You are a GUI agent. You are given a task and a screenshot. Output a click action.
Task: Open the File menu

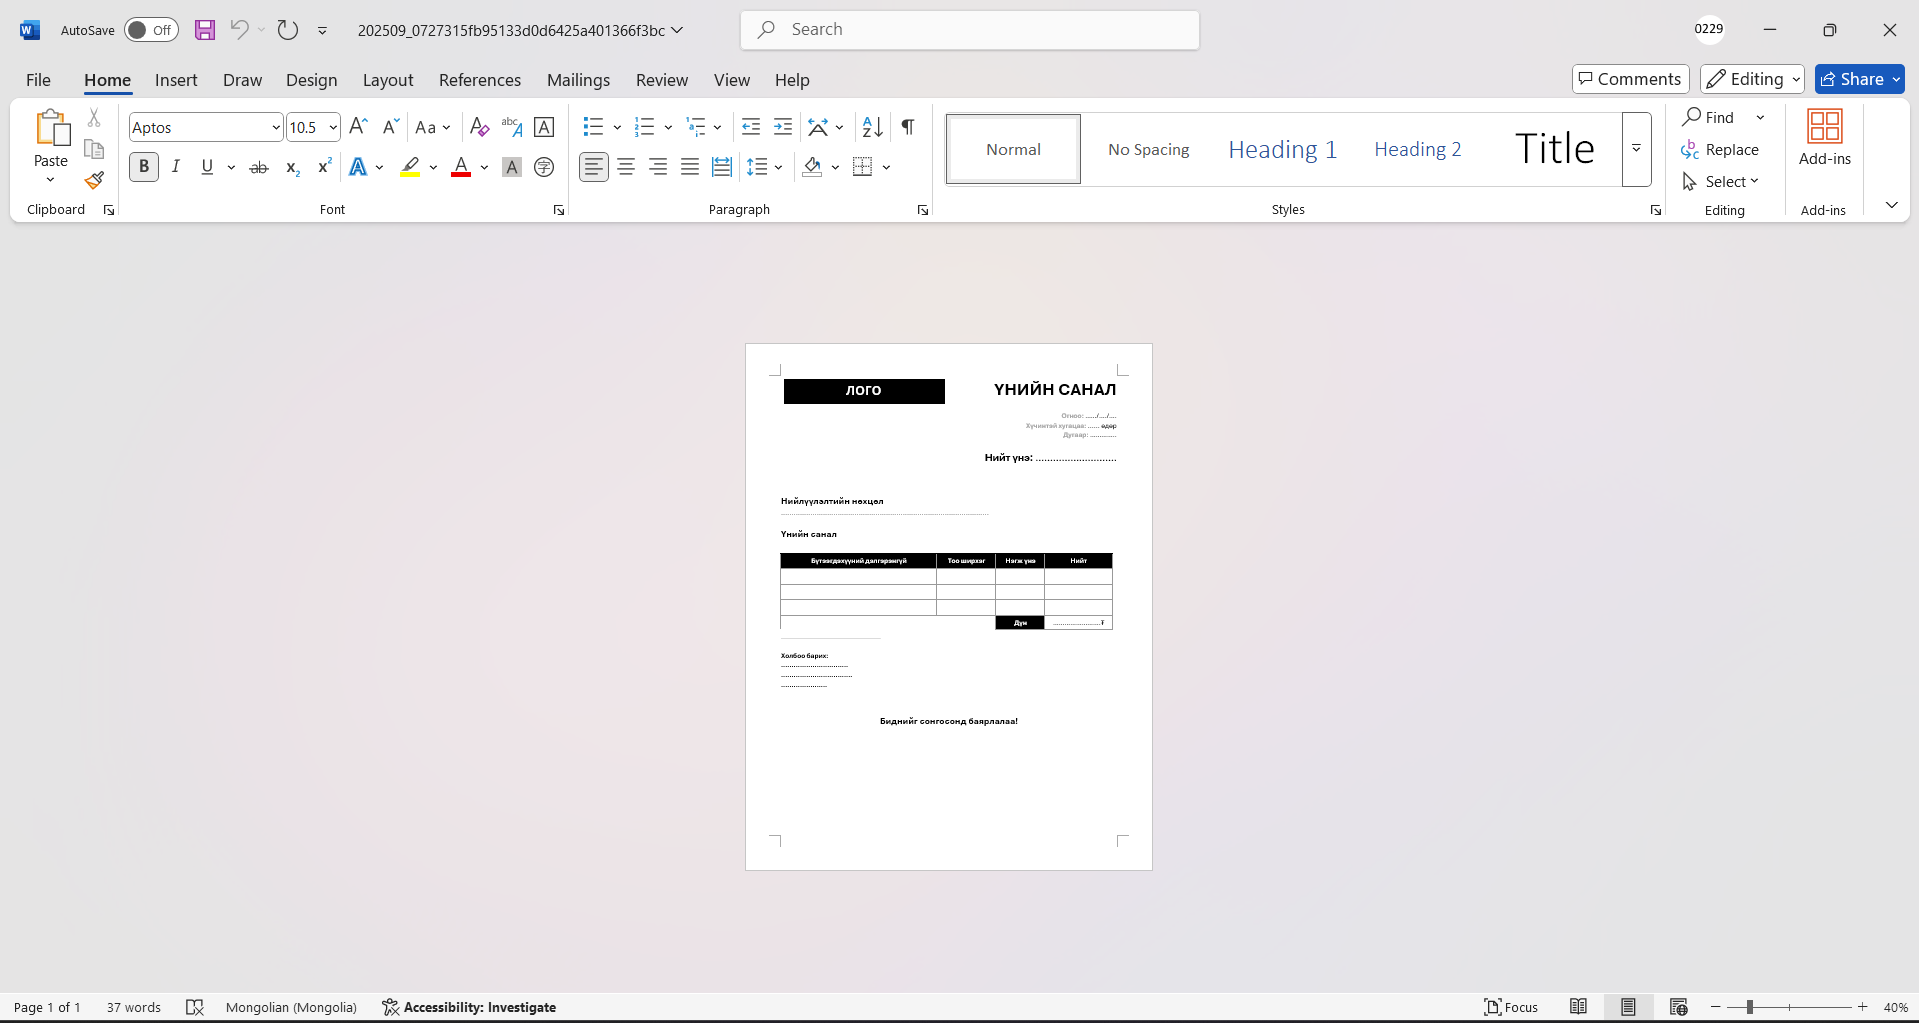click(x=38, y=80)
